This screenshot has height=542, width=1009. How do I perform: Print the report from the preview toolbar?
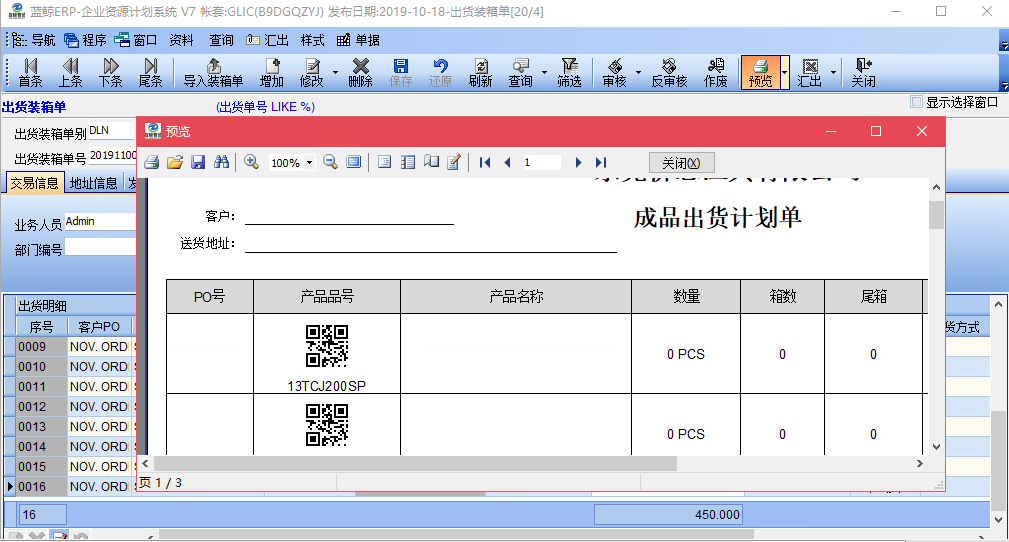151,162
